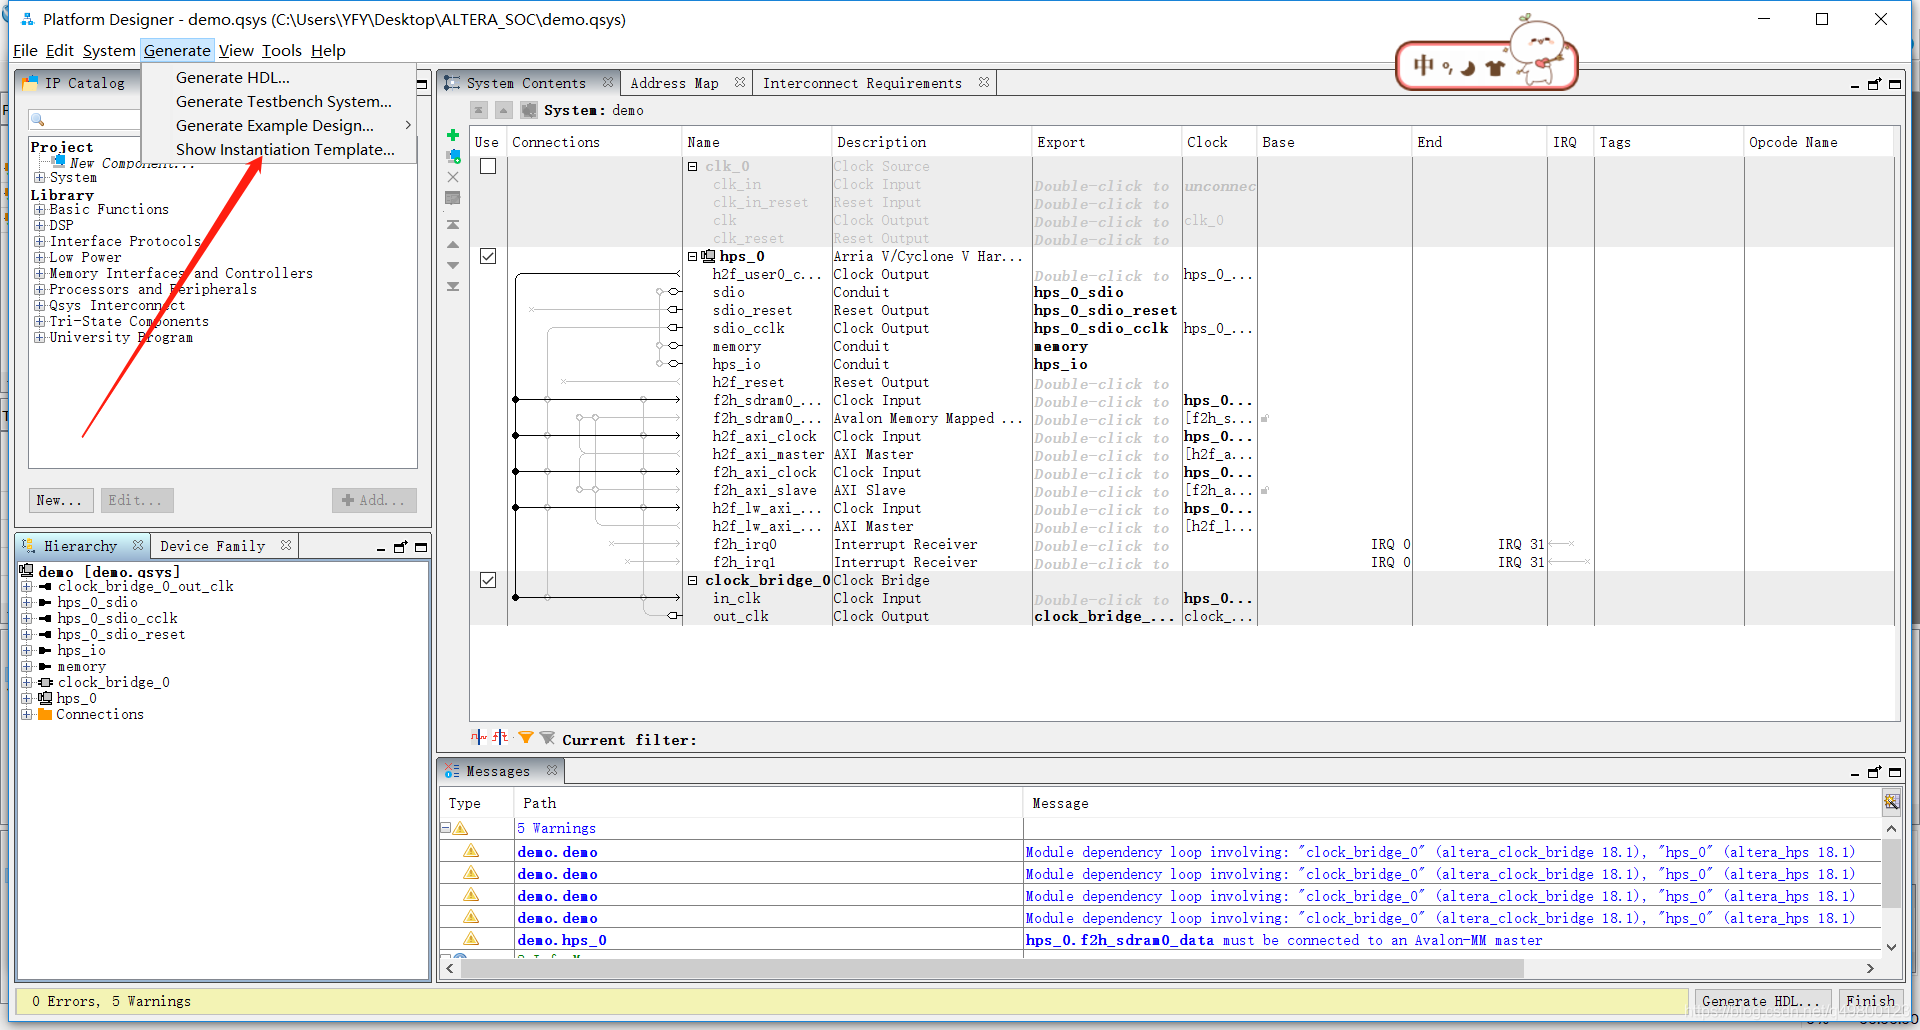Click the orange filter funnel icon
Viewport: 1920px width, 1030px height.
click(526, 738)
